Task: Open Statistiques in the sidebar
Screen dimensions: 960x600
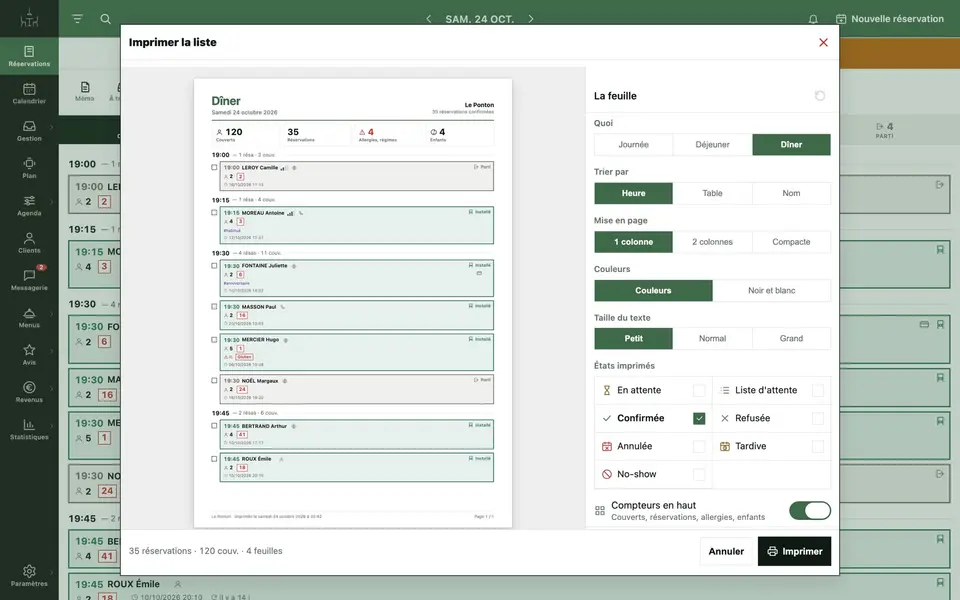Action: coord(29,429)
